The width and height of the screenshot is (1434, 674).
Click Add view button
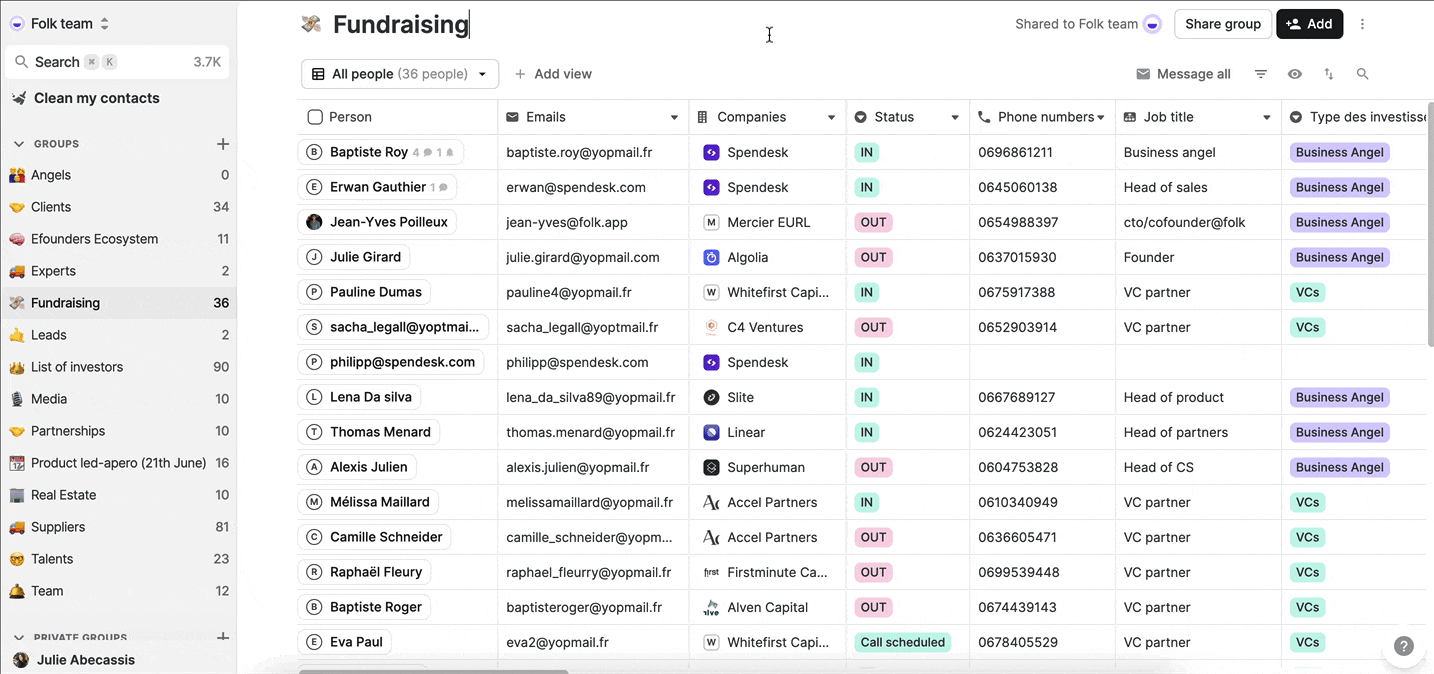pos(553,74)
